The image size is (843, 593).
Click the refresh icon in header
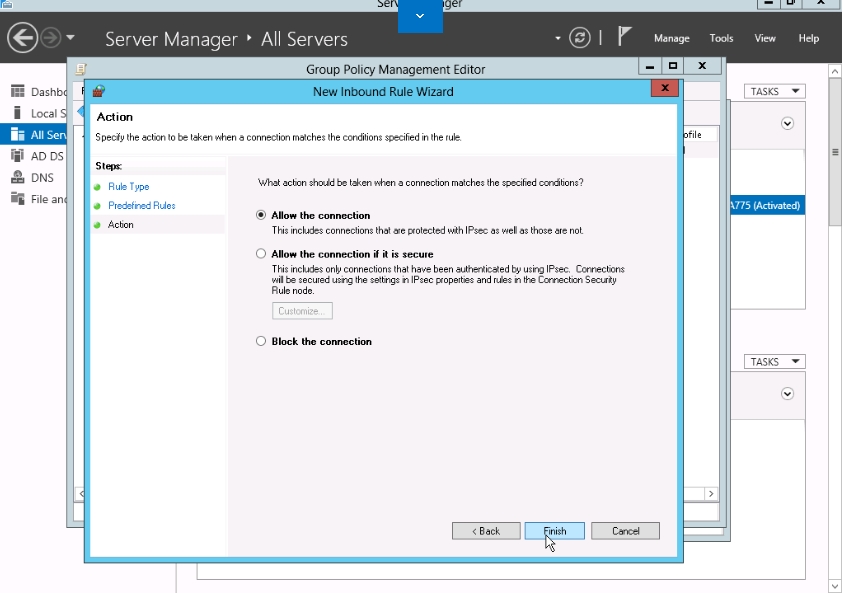580,38
